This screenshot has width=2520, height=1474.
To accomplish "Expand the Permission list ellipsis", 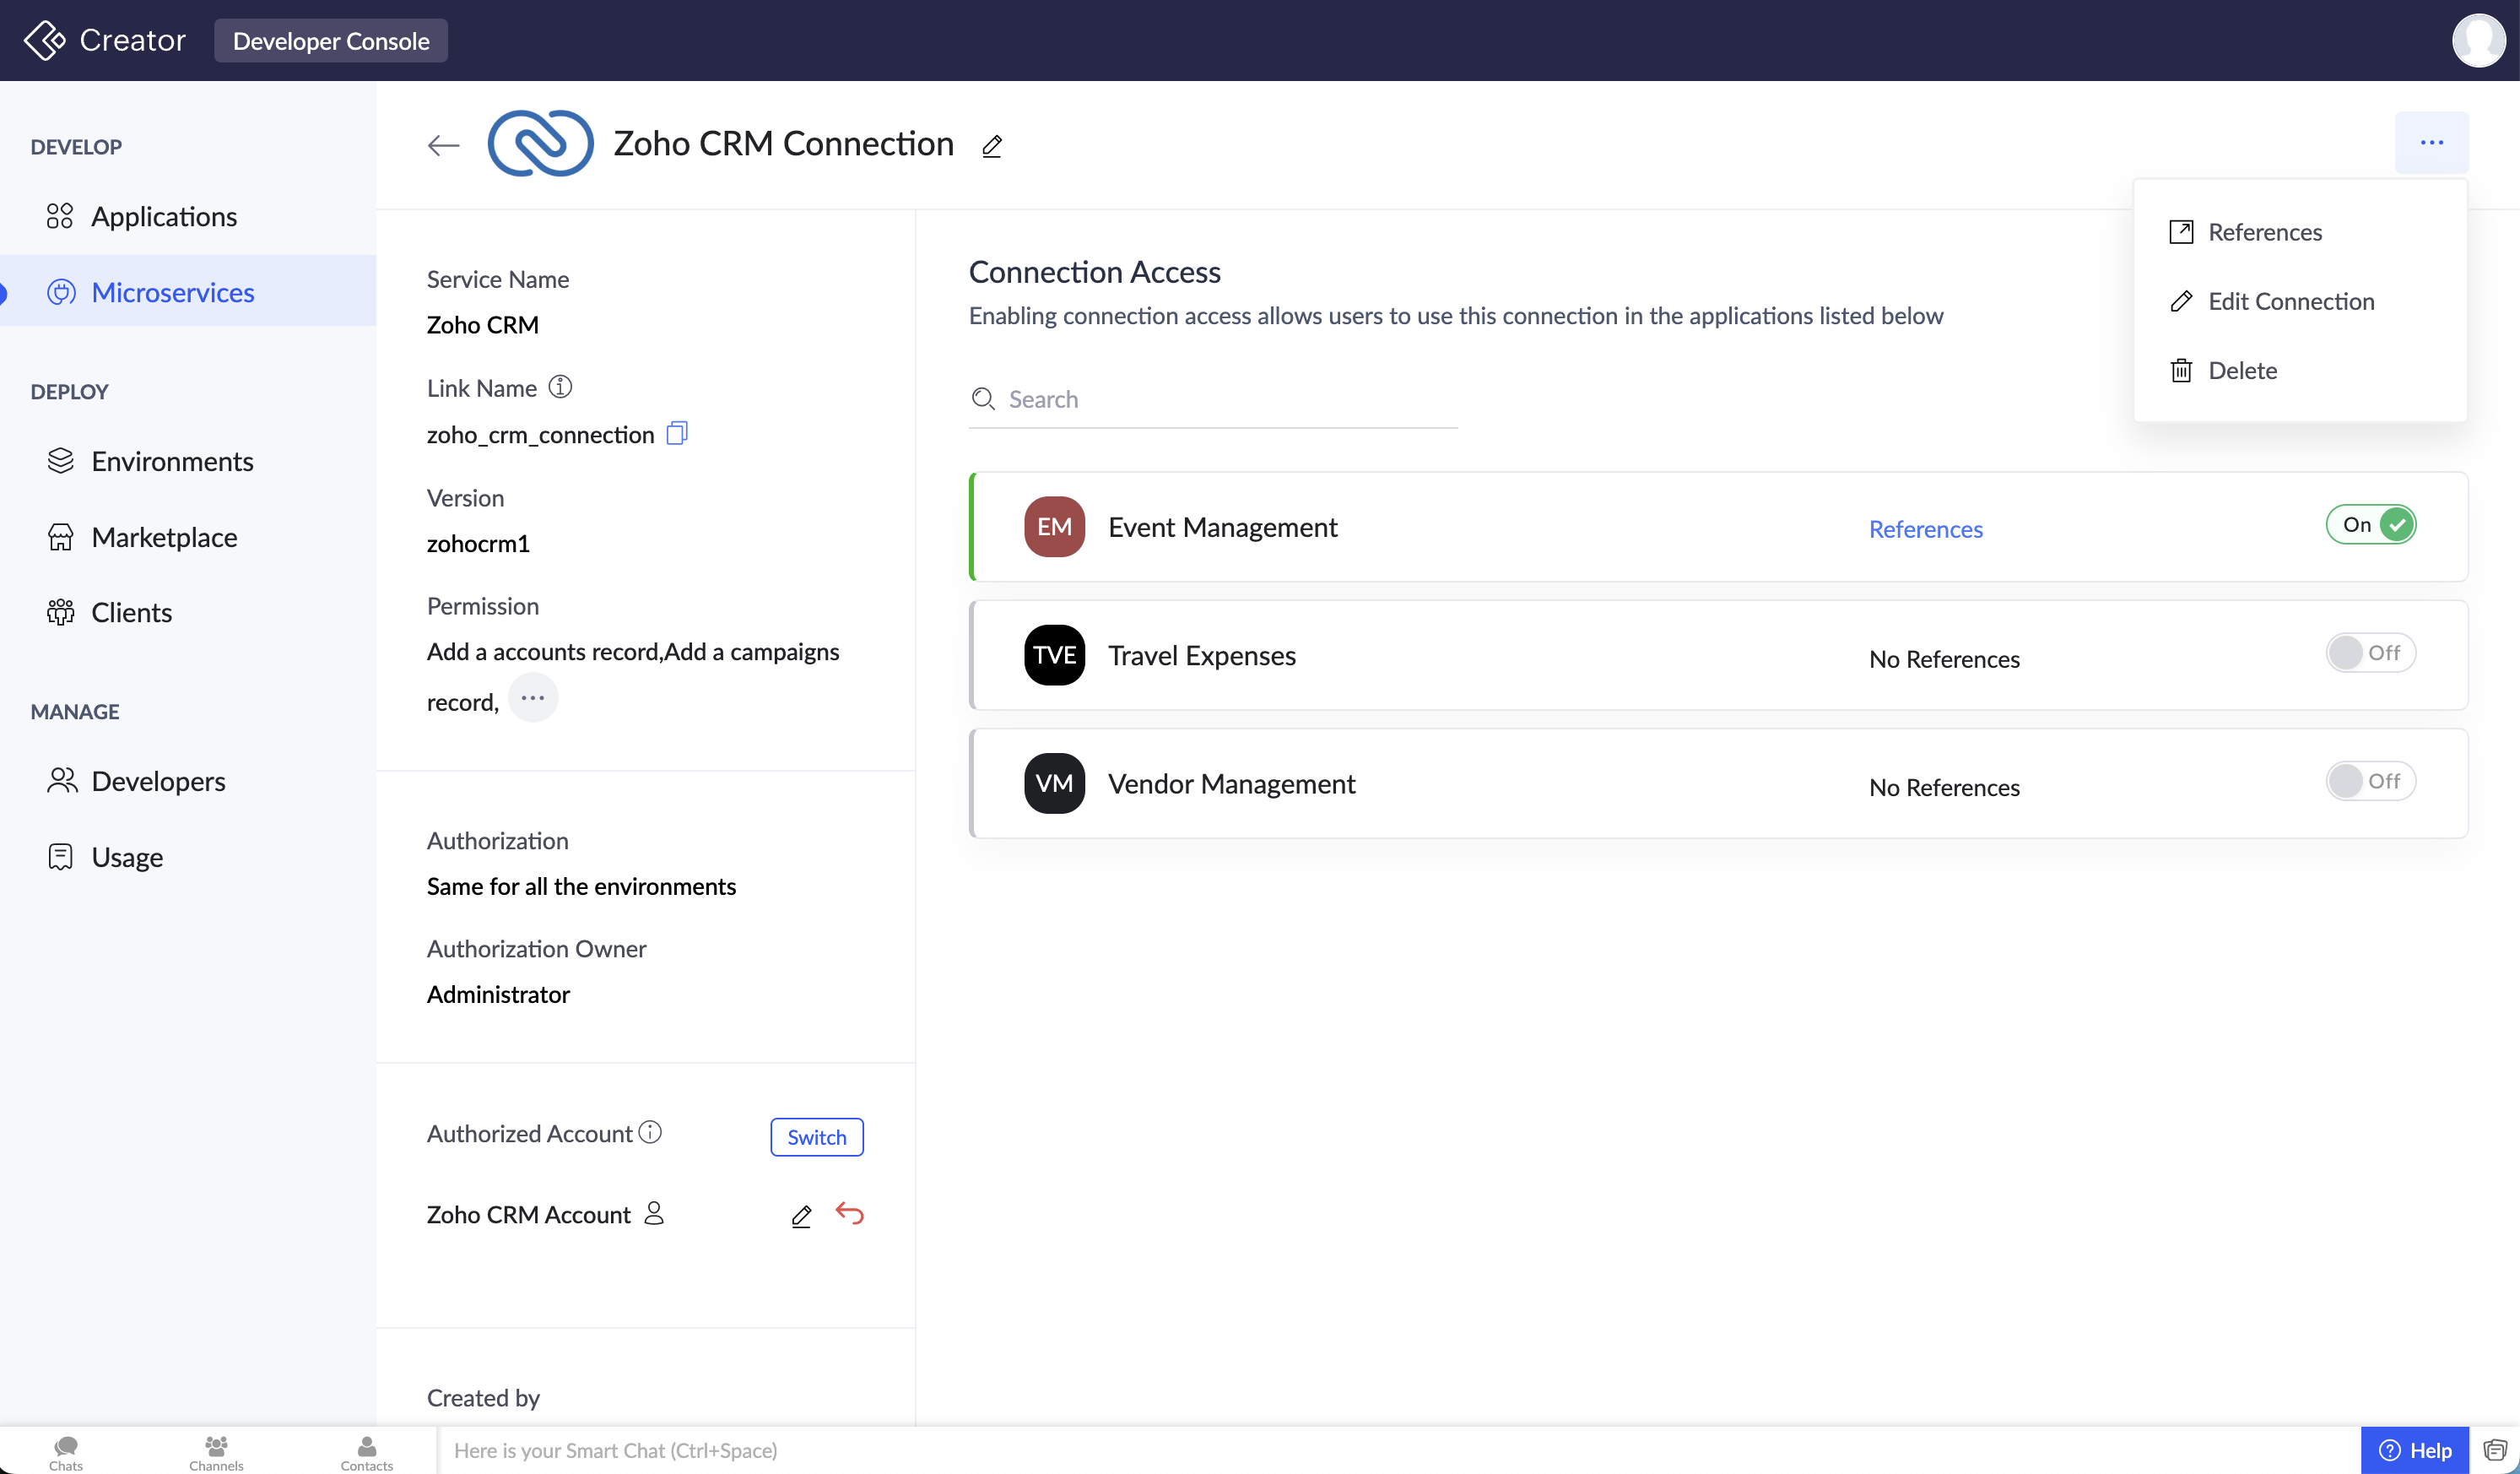I will 532,698.
